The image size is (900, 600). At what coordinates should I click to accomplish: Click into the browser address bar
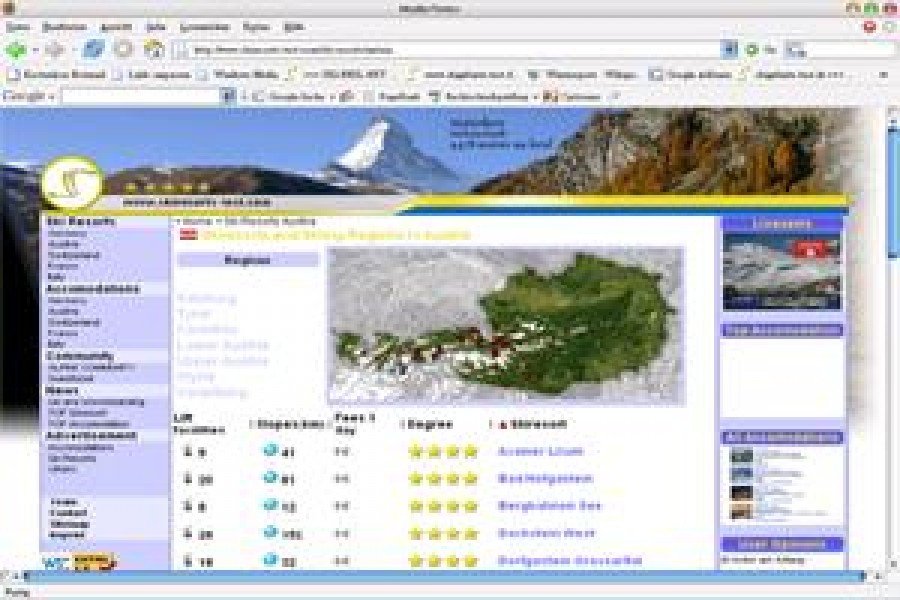tap(448, 50)
